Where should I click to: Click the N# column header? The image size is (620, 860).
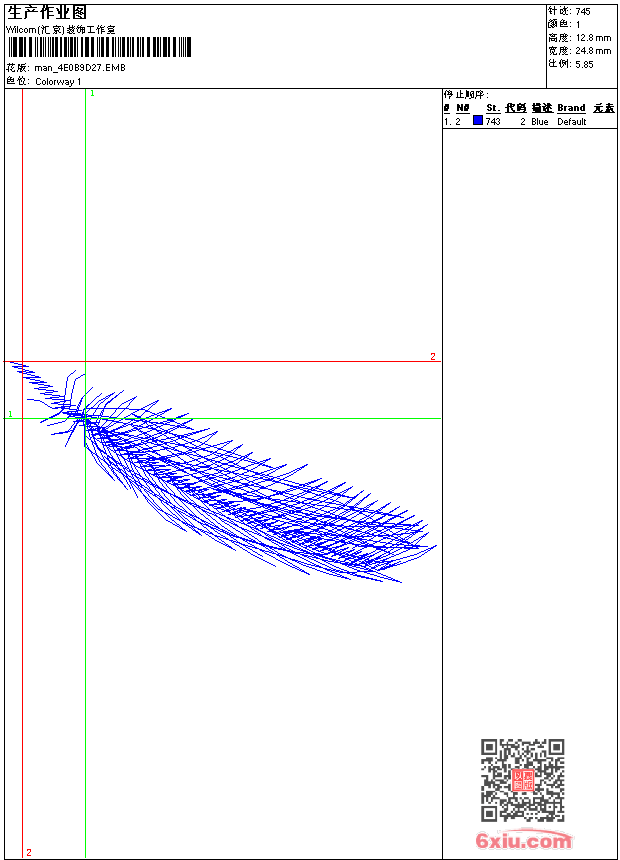pos(463,108)
